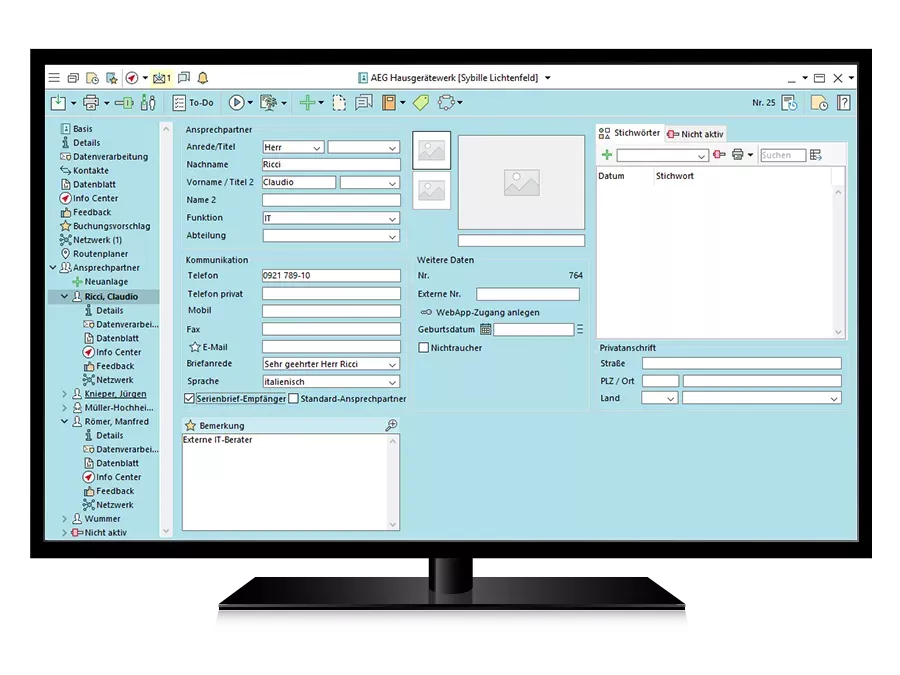Click the hamburger menu icon in title bar
This screenshot has height=675, width=900.
coord(54,78)
